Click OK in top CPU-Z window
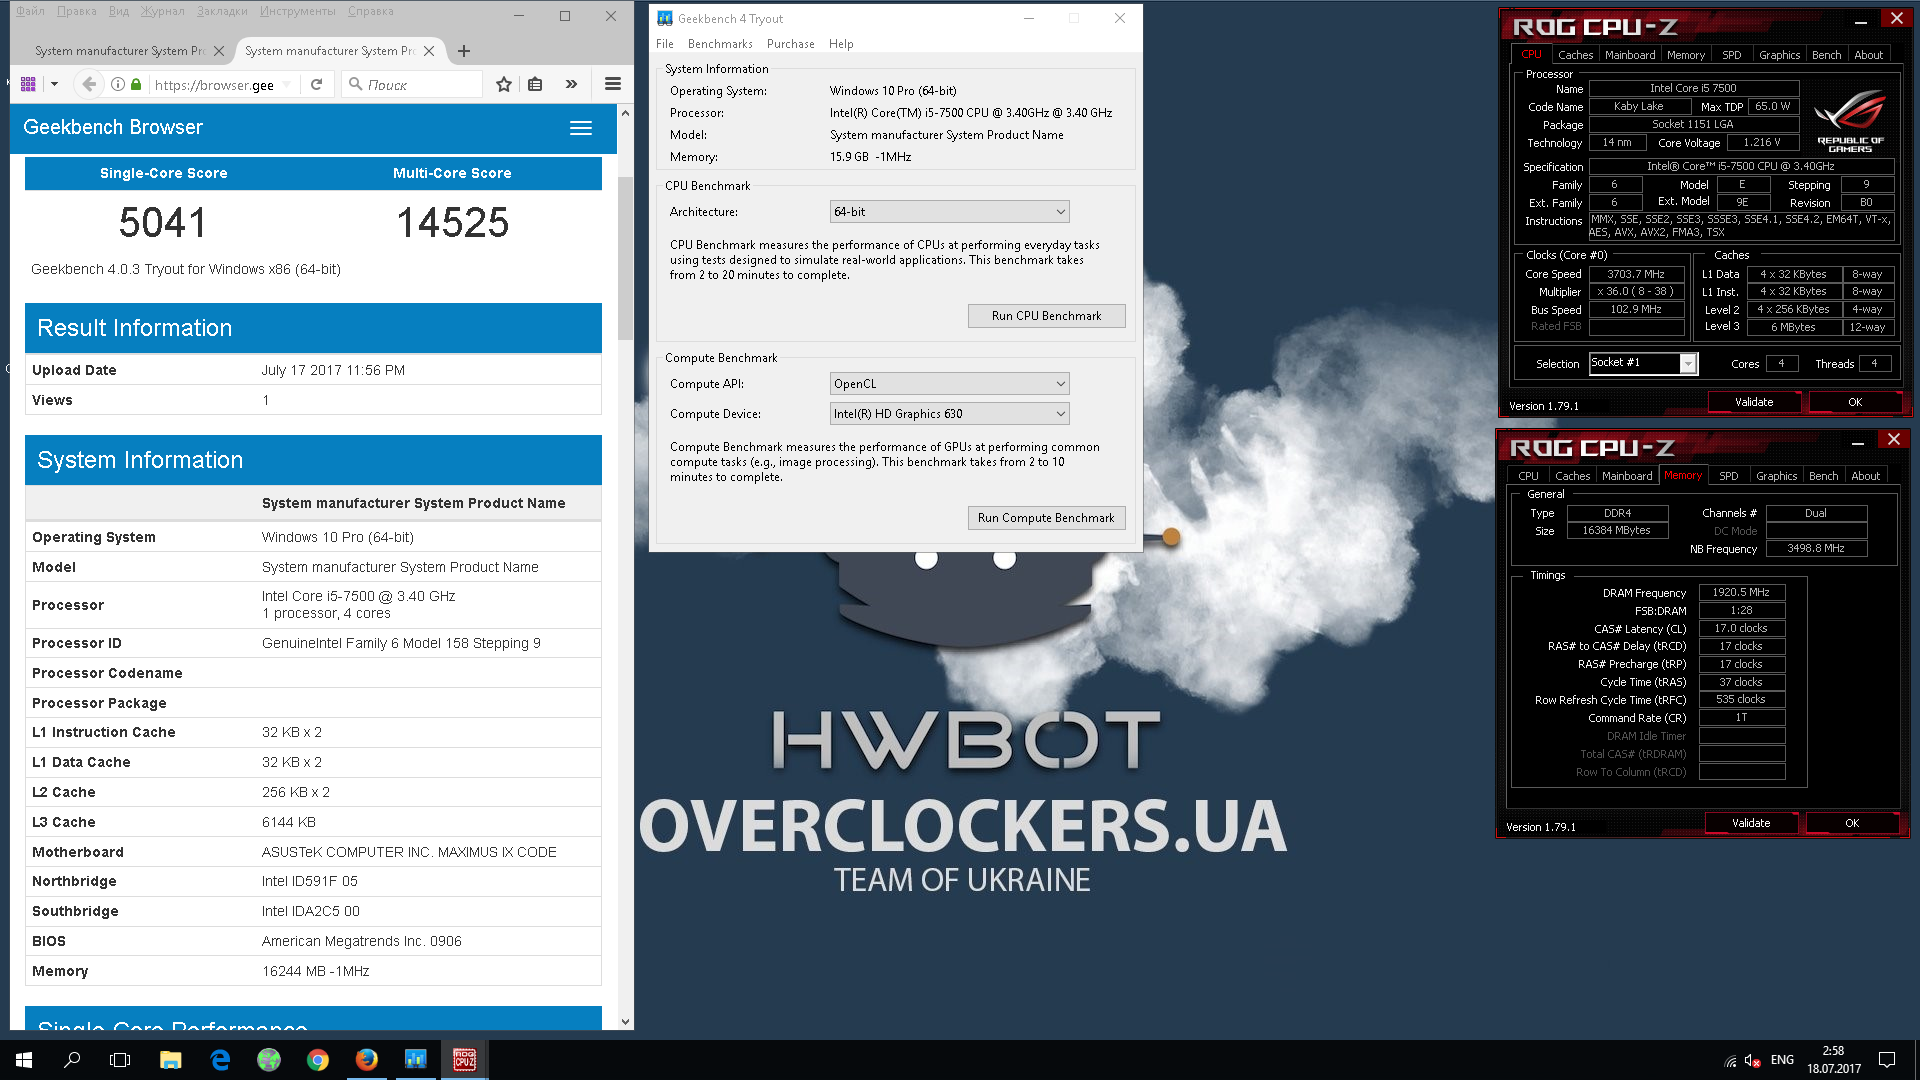 pyautogui.click(x=1855, y=402)
